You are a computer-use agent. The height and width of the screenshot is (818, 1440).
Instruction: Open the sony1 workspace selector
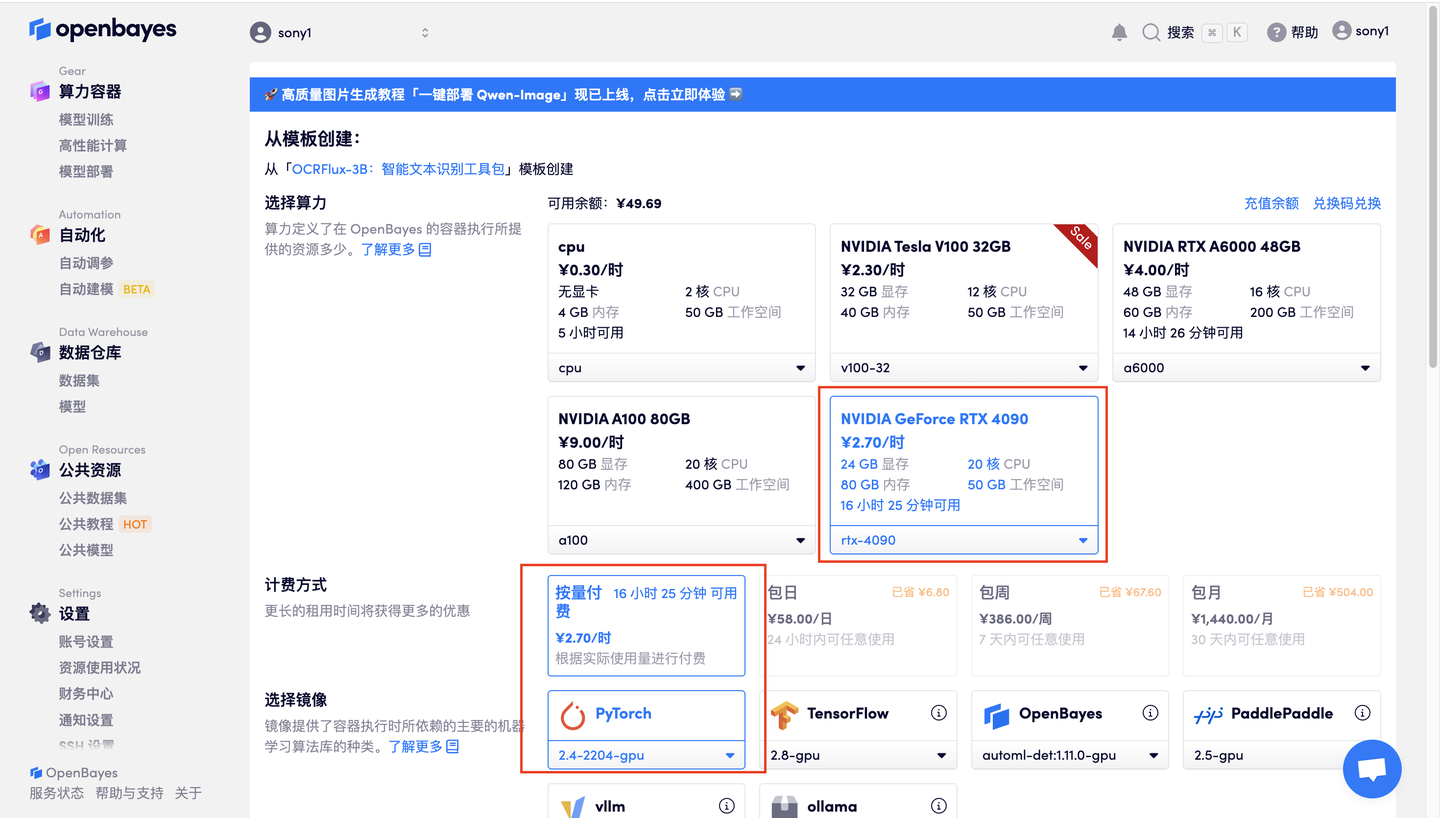point(340,31)
